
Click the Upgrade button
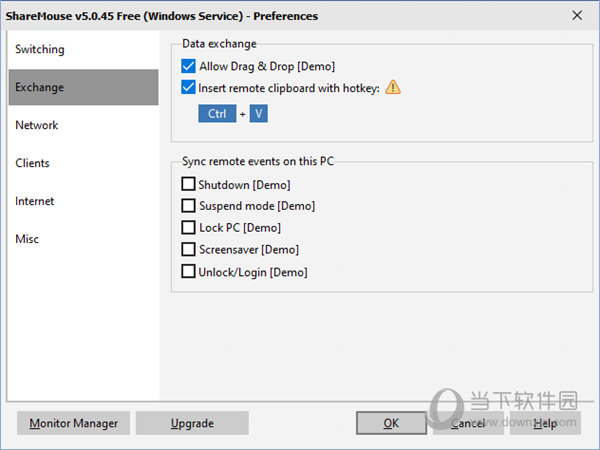pyautogui.click(x=192, y=423)
